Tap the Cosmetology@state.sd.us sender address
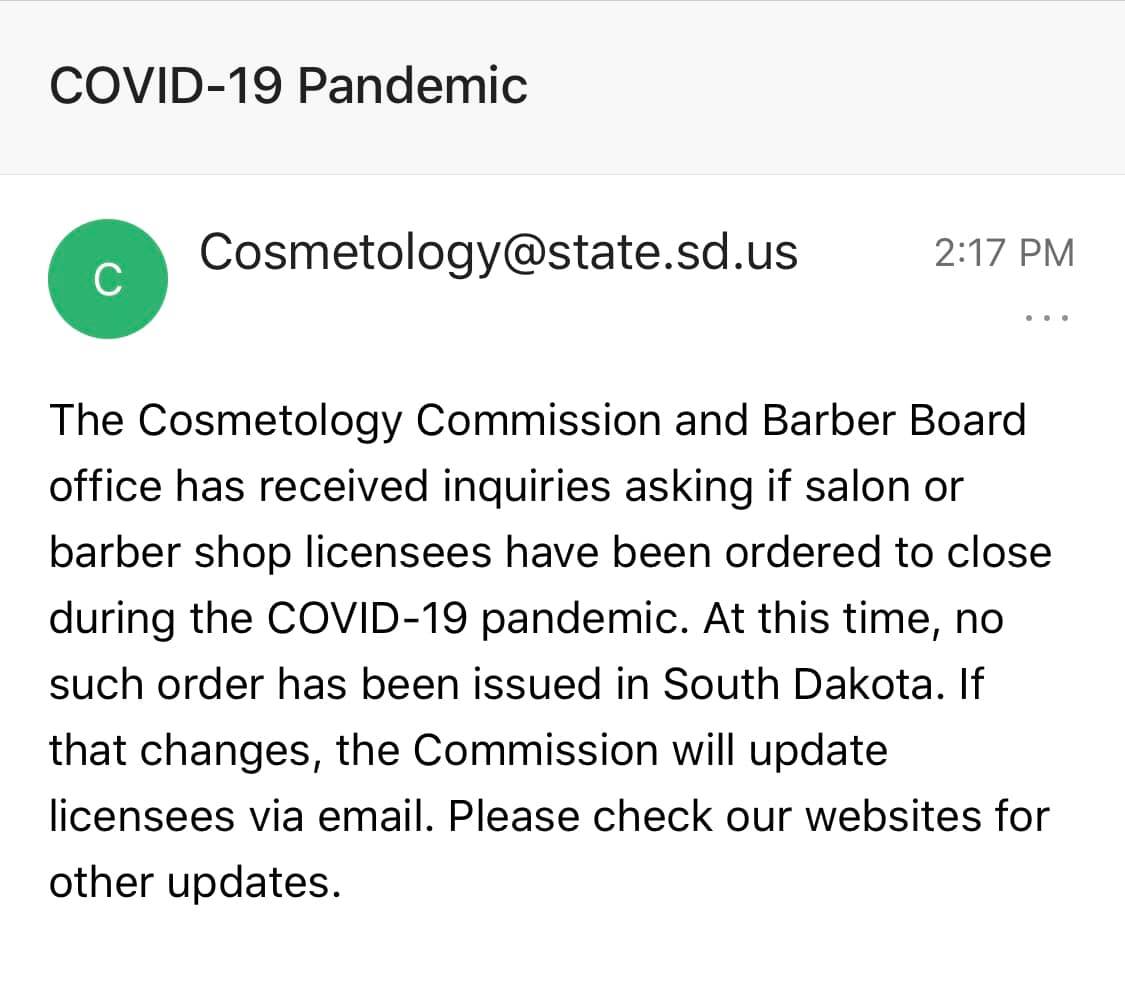 tap(498, 251)
